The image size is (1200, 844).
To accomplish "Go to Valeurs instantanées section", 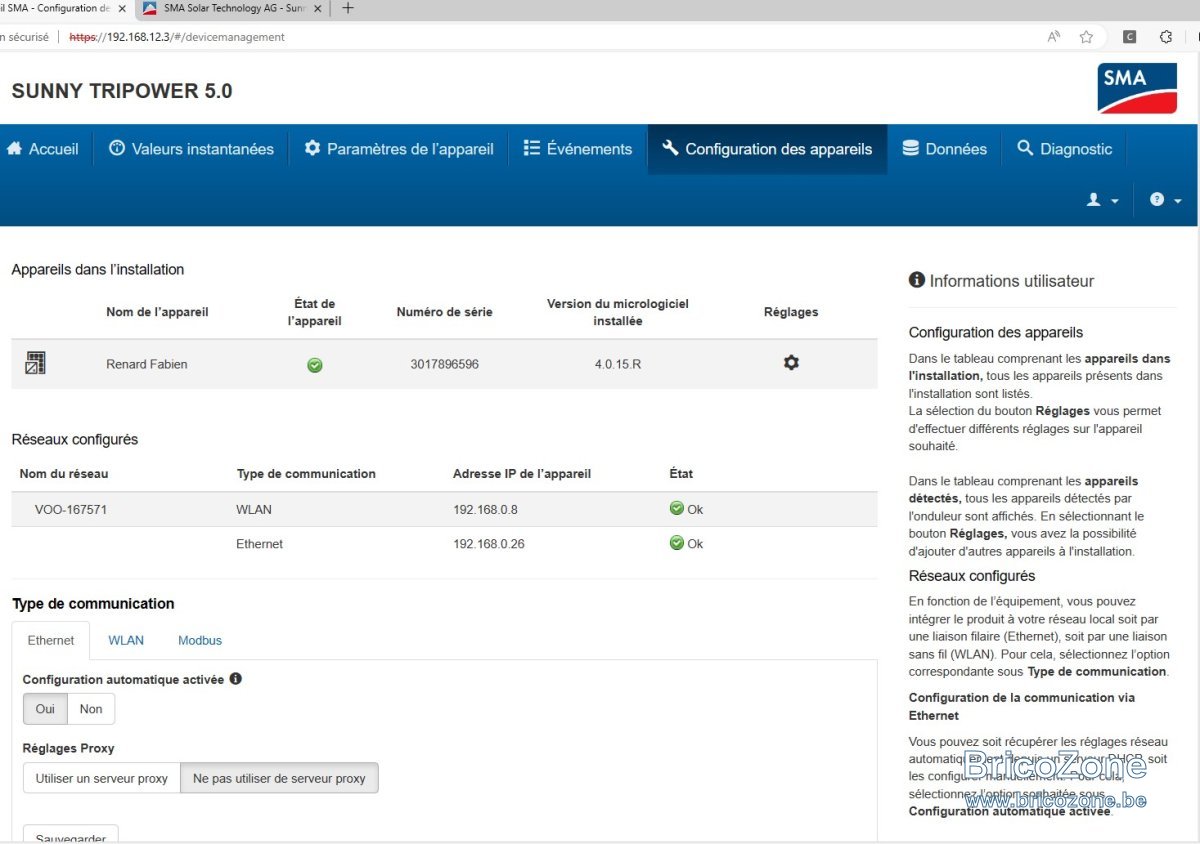I will point(191,149).
